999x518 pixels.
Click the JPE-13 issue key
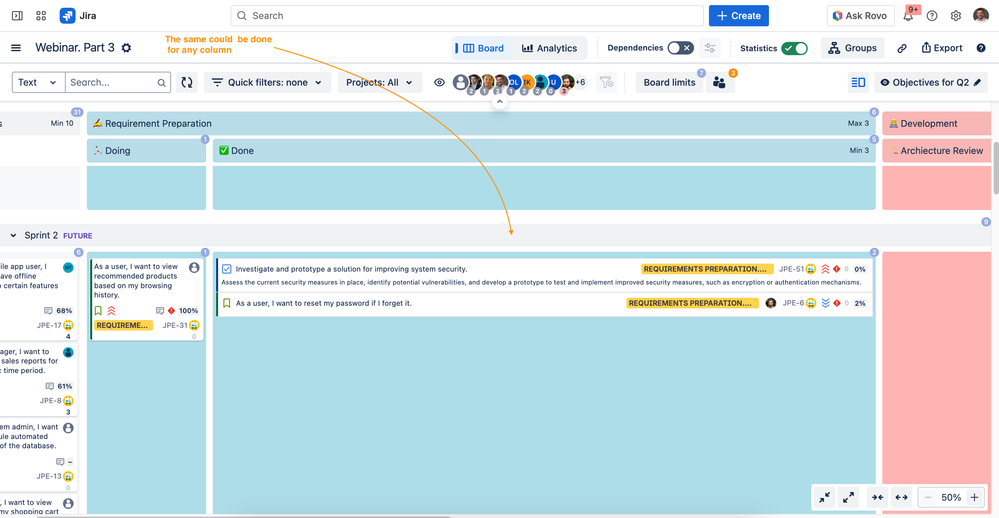pos(49,477)
